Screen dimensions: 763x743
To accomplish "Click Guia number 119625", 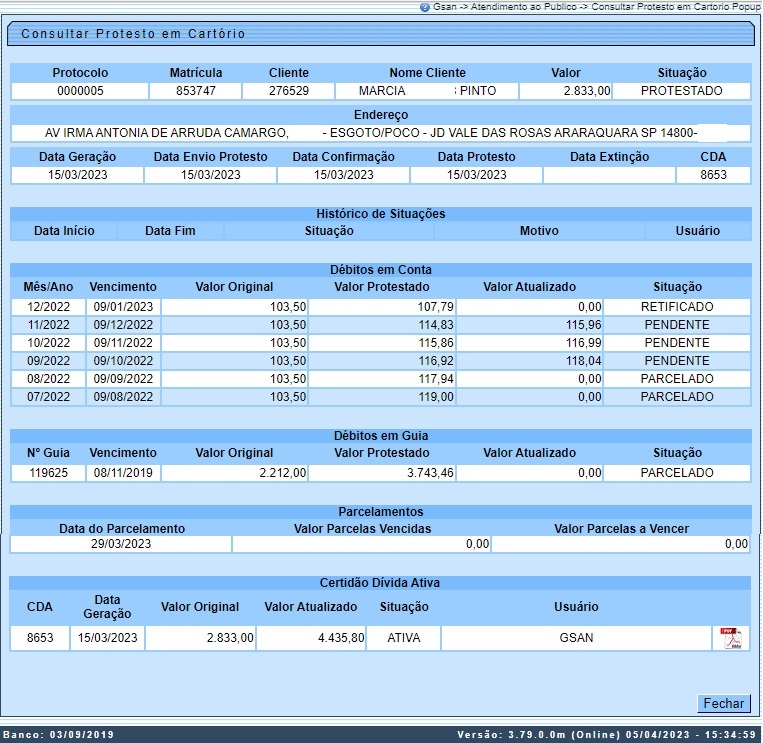I will point(48,473).
